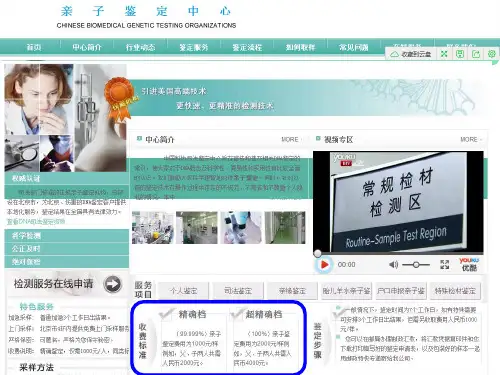Click the video progress bar handle

click(x=318, y=253)
